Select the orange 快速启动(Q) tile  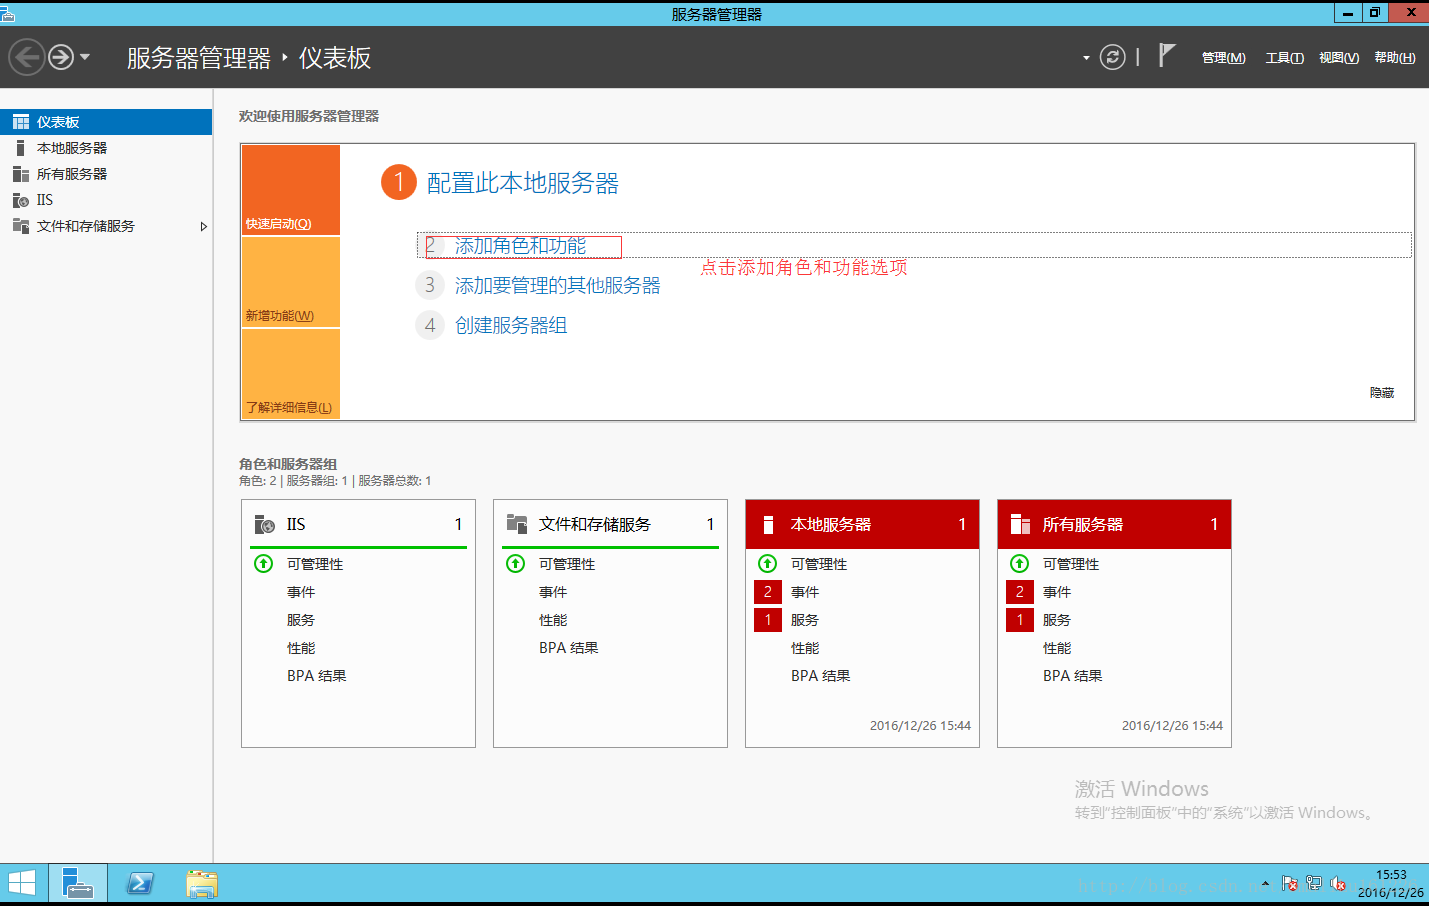[290, 190]
